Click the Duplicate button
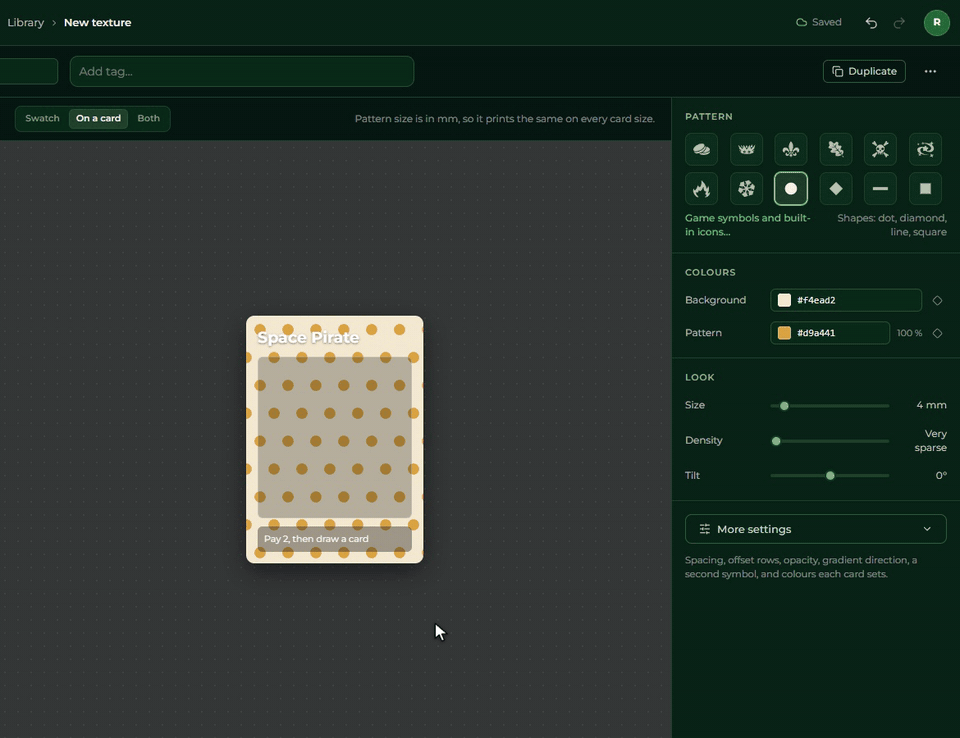 pyautogui.click(x=864, y=71)
